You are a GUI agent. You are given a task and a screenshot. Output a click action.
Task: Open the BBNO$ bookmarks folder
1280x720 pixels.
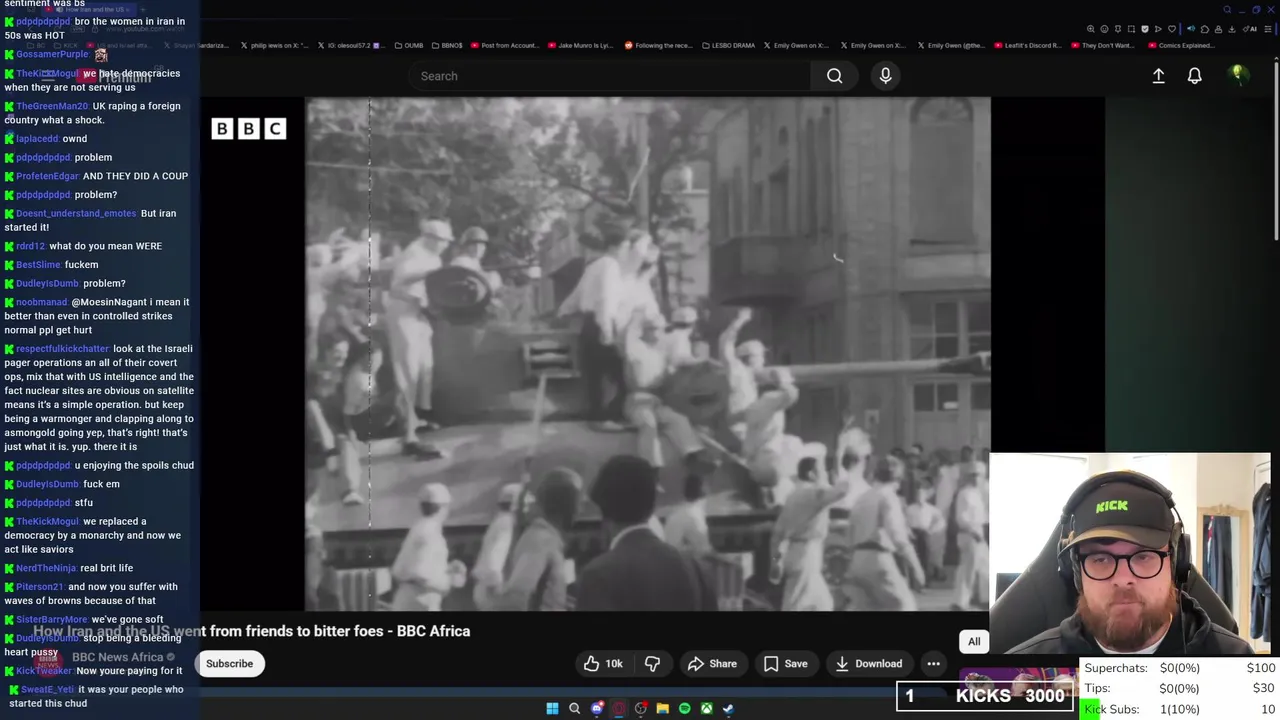pyautogui.click(x=447, y=45)
